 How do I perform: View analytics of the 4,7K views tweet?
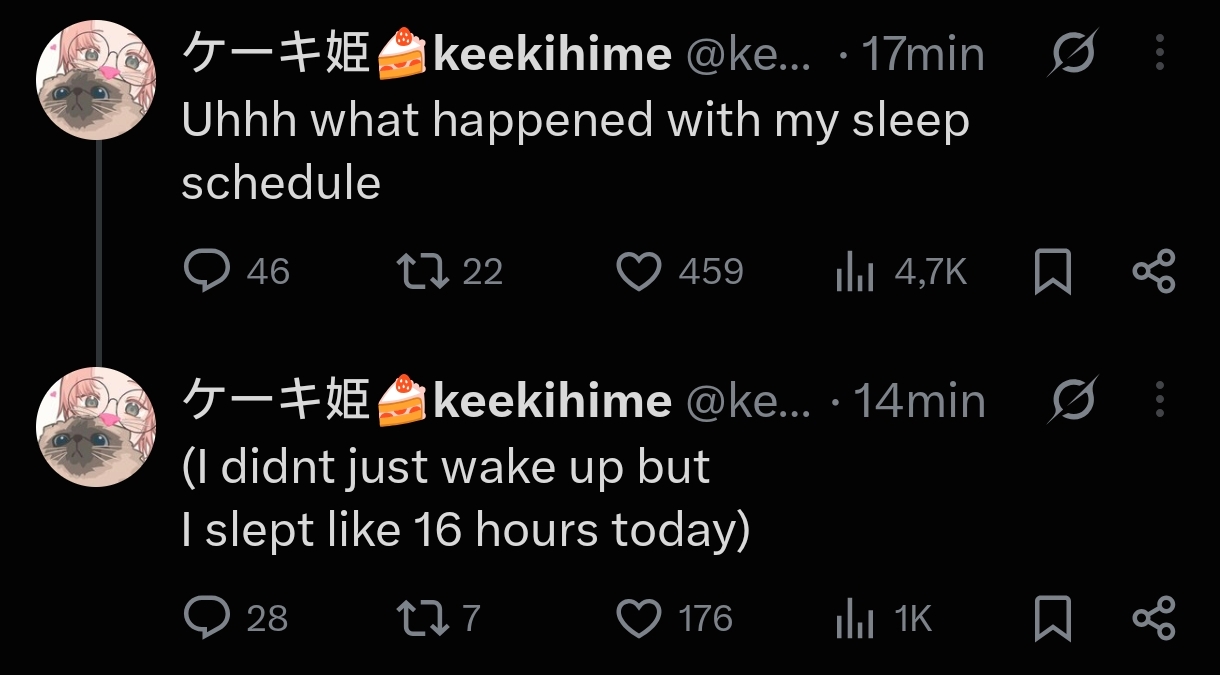click(x=855, y=272)
